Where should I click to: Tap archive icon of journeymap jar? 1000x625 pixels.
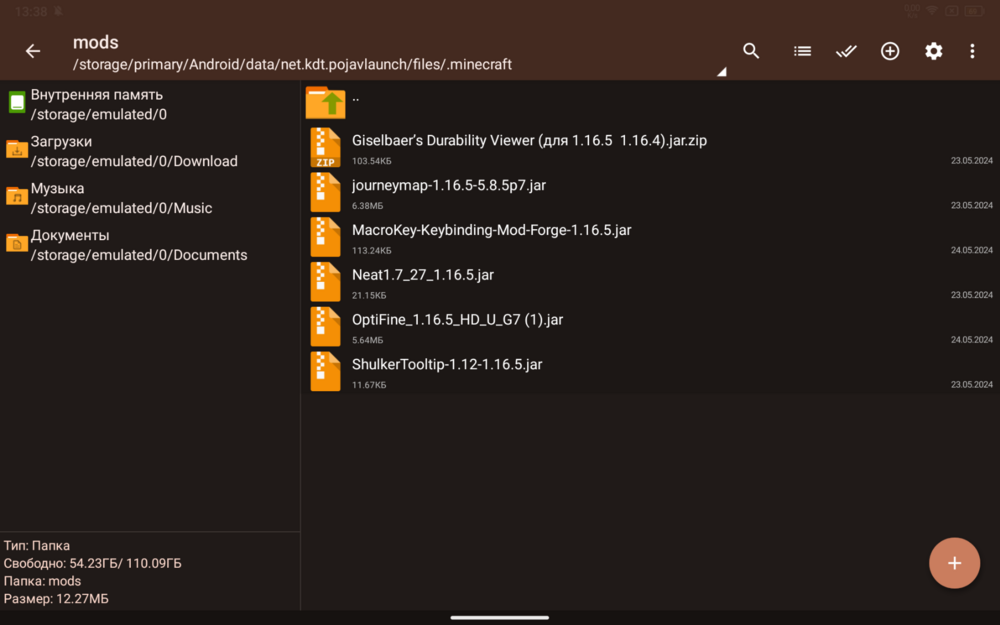[x=325, y=192]
